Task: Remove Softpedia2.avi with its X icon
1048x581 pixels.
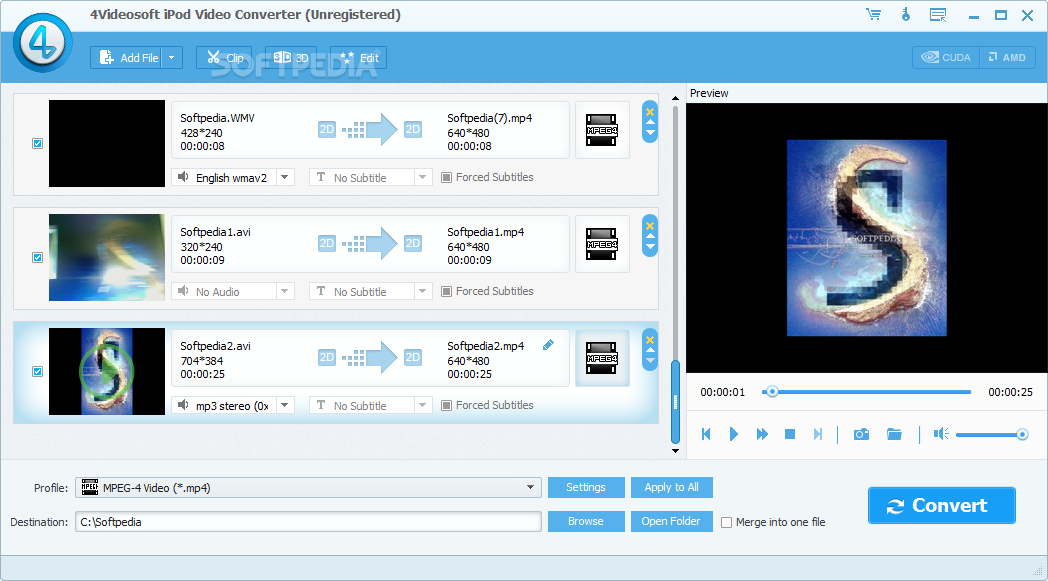Action: 650,340
